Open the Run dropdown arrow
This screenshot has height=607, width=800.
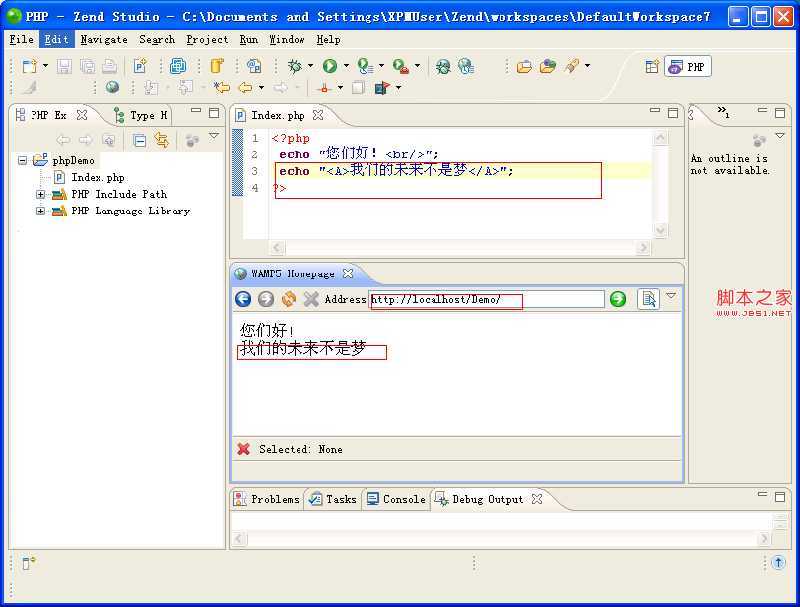(x=345, y=66)
